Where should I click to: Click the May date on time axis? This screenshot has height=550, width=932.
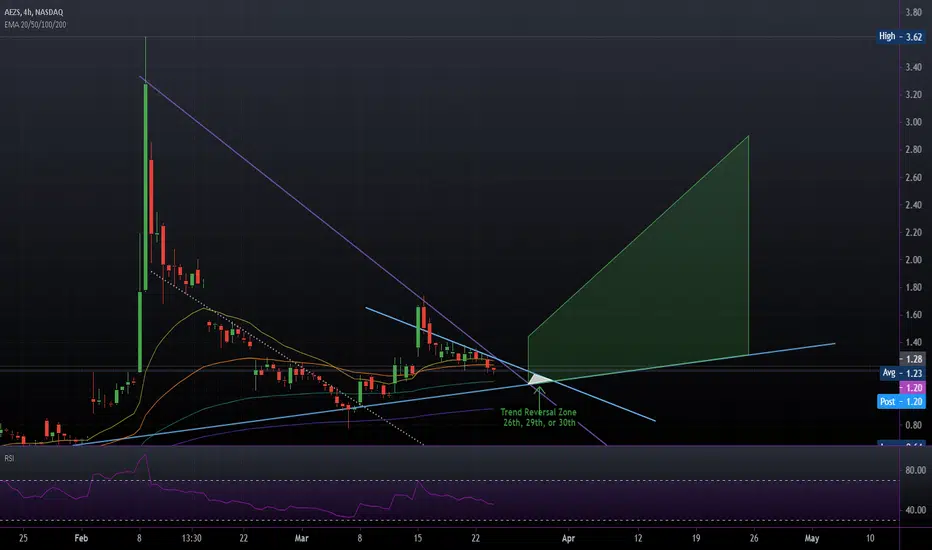811,538
